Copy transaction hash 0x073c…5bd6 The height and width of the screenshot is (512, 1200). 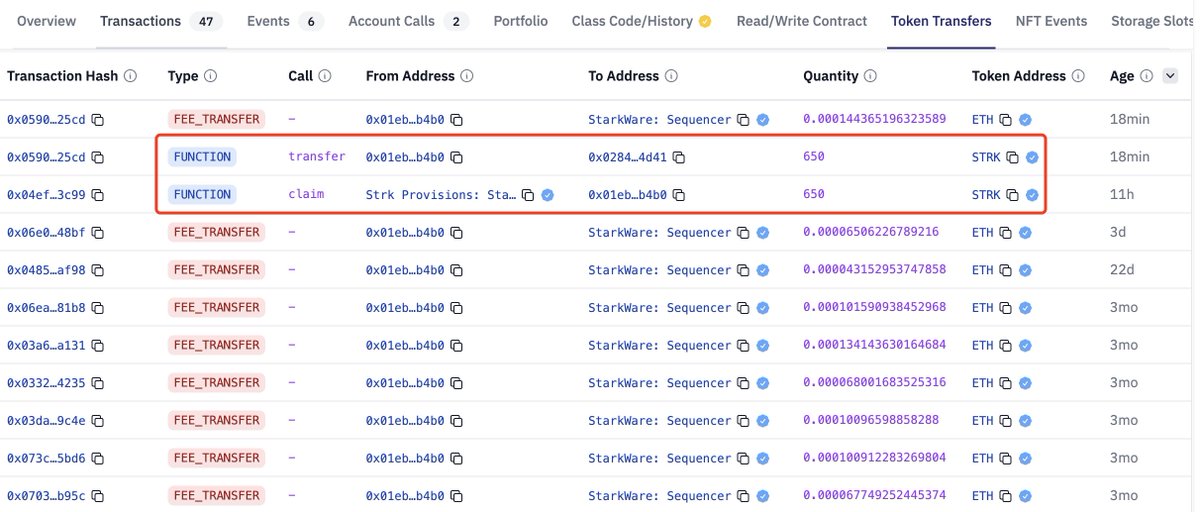[x=98, y=459]
